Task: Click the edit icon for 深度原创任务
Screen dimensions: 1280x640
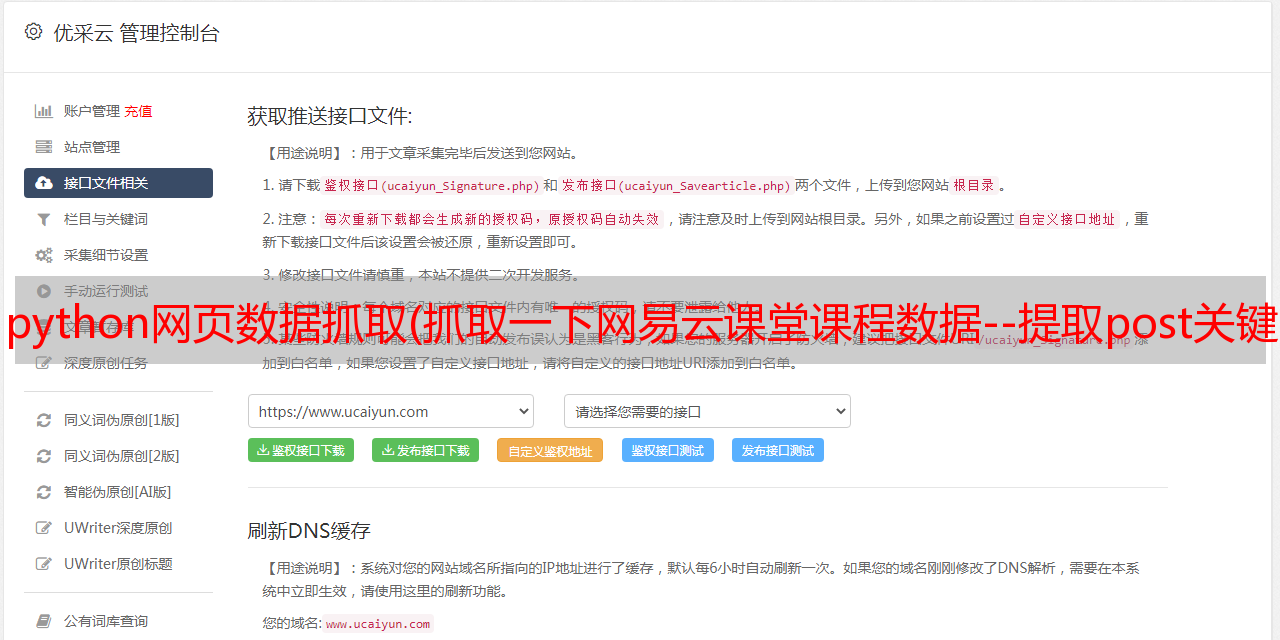Action: click(44, 363)
